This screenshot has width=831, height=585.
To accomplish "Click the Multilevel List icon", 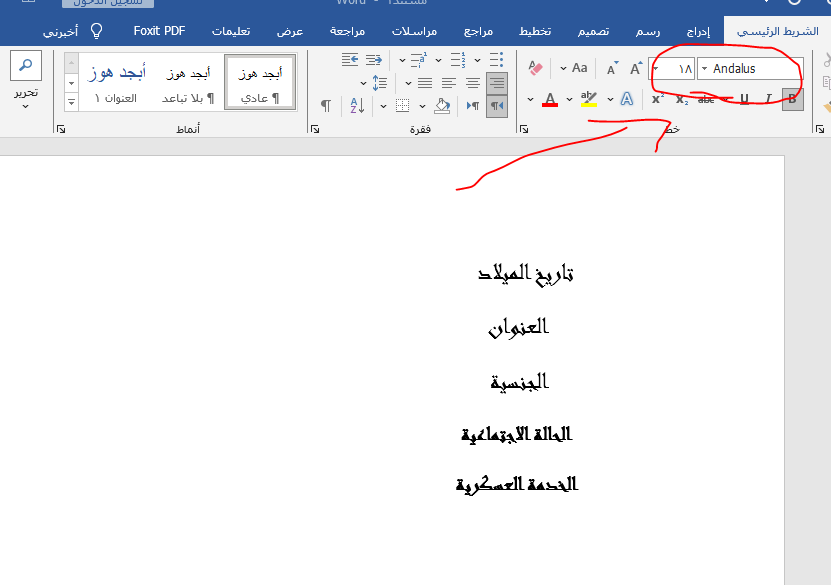I will pyautogui.click(x=419, y=59).
